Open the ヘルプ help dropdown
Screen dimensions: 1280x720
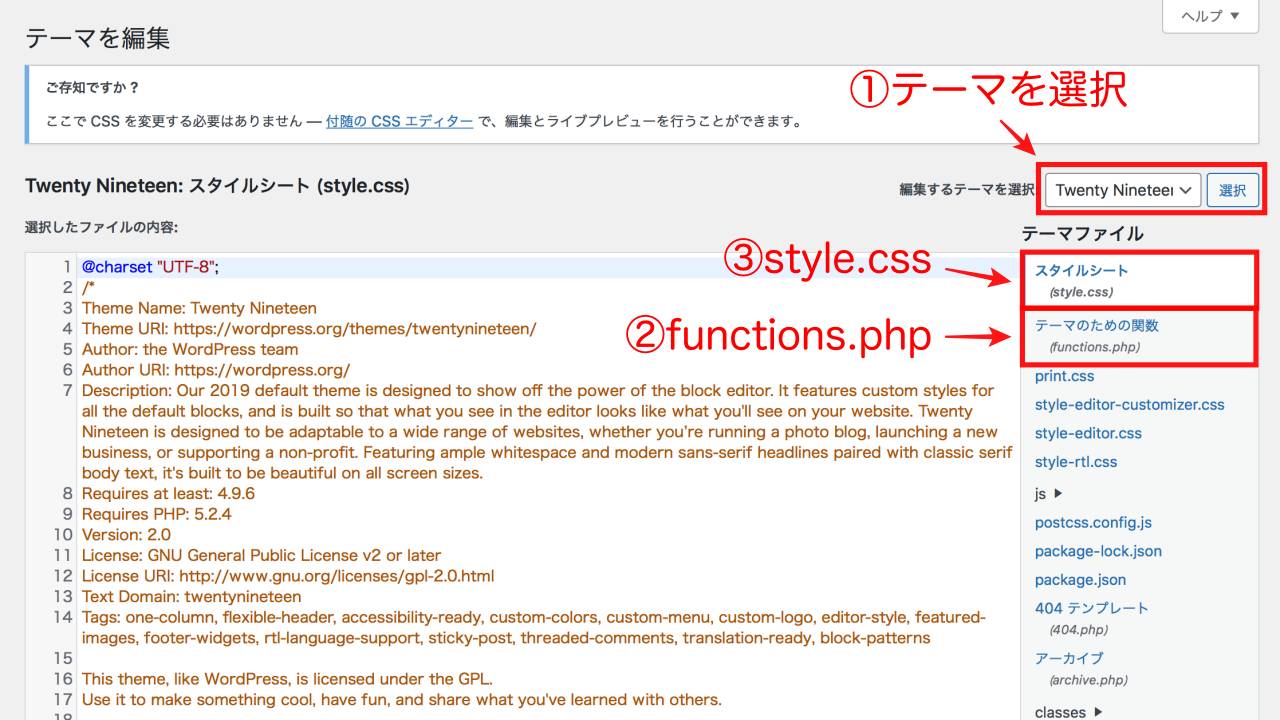(1210, 16)
